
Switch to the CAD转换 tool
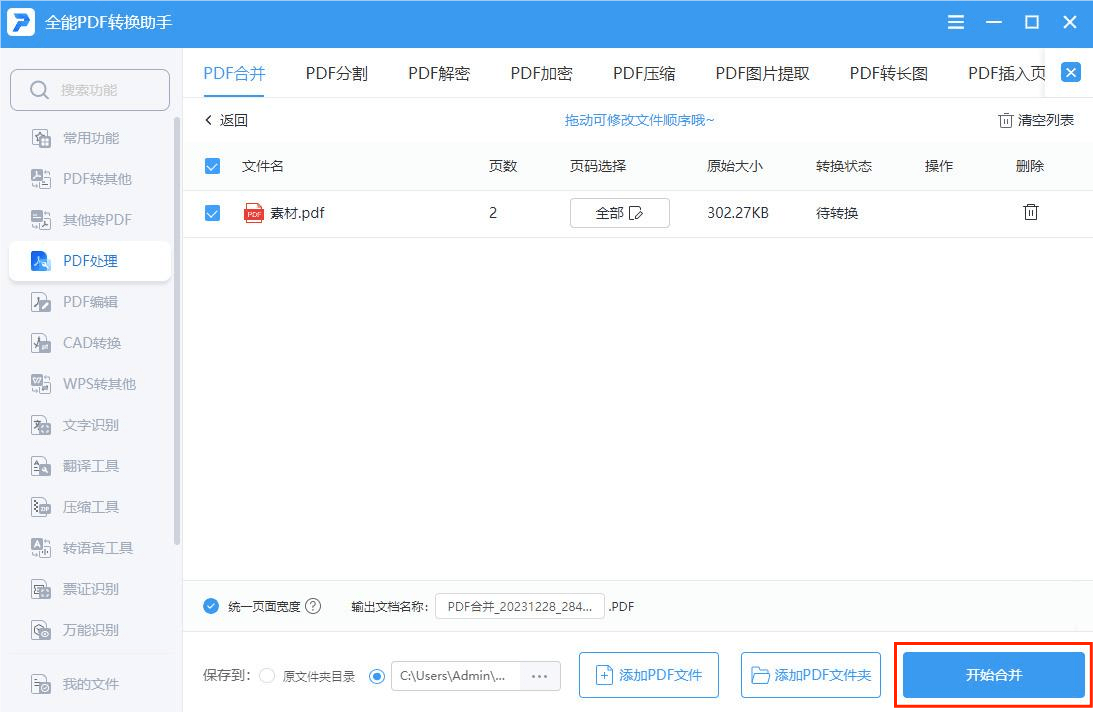[x=92, y=342]
